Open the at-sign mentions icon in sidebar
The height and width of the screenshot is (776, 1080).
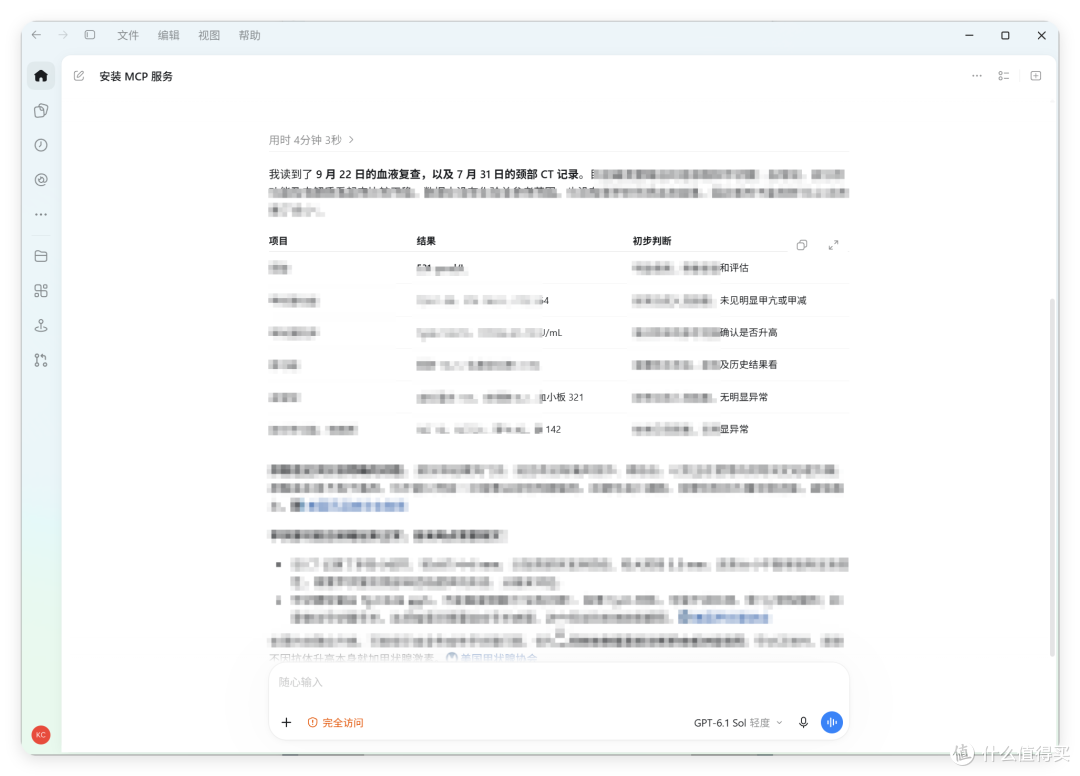[41, 180]
